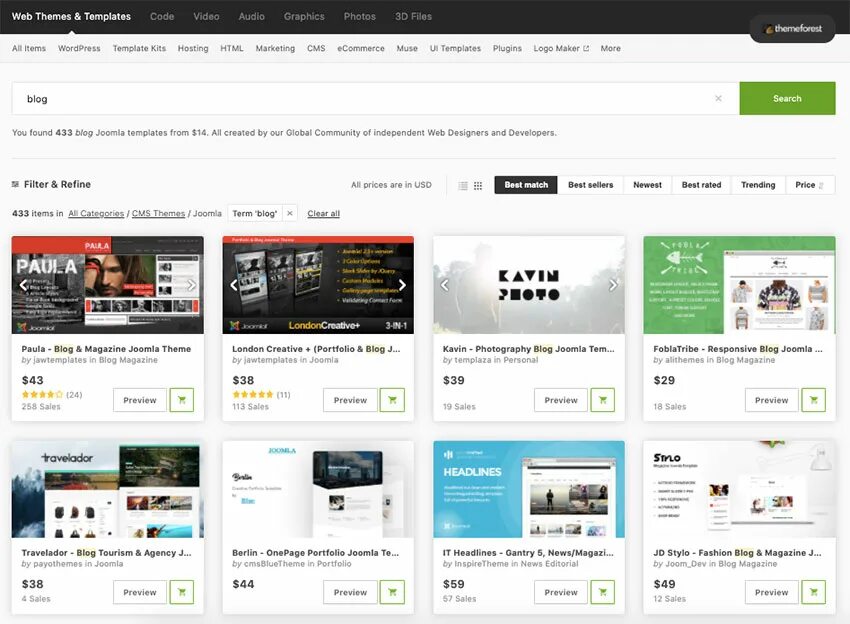Clear the blog search text
Screen dimensions: 850x624
[x=718, y=99]
